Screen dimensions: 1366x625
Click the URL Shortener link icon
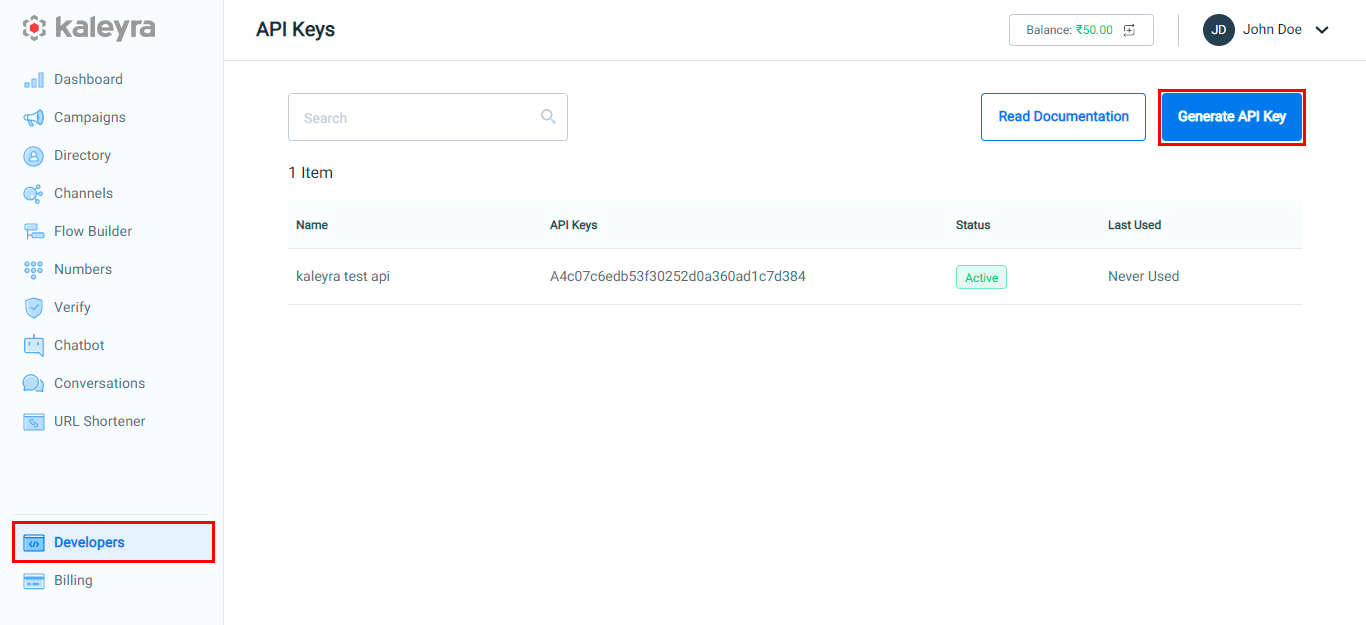[x=34, y=422]
